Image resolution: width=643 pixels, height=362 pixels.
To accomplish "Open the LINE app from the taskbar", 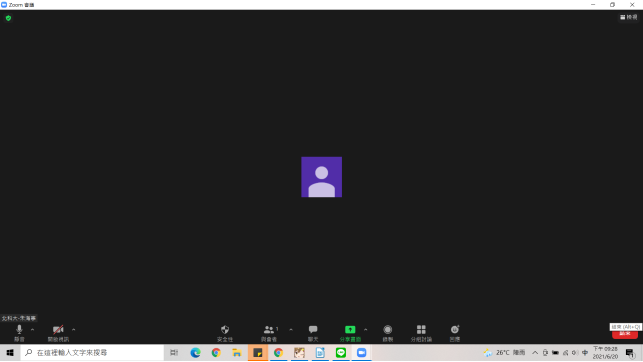I will pos(341,353).
